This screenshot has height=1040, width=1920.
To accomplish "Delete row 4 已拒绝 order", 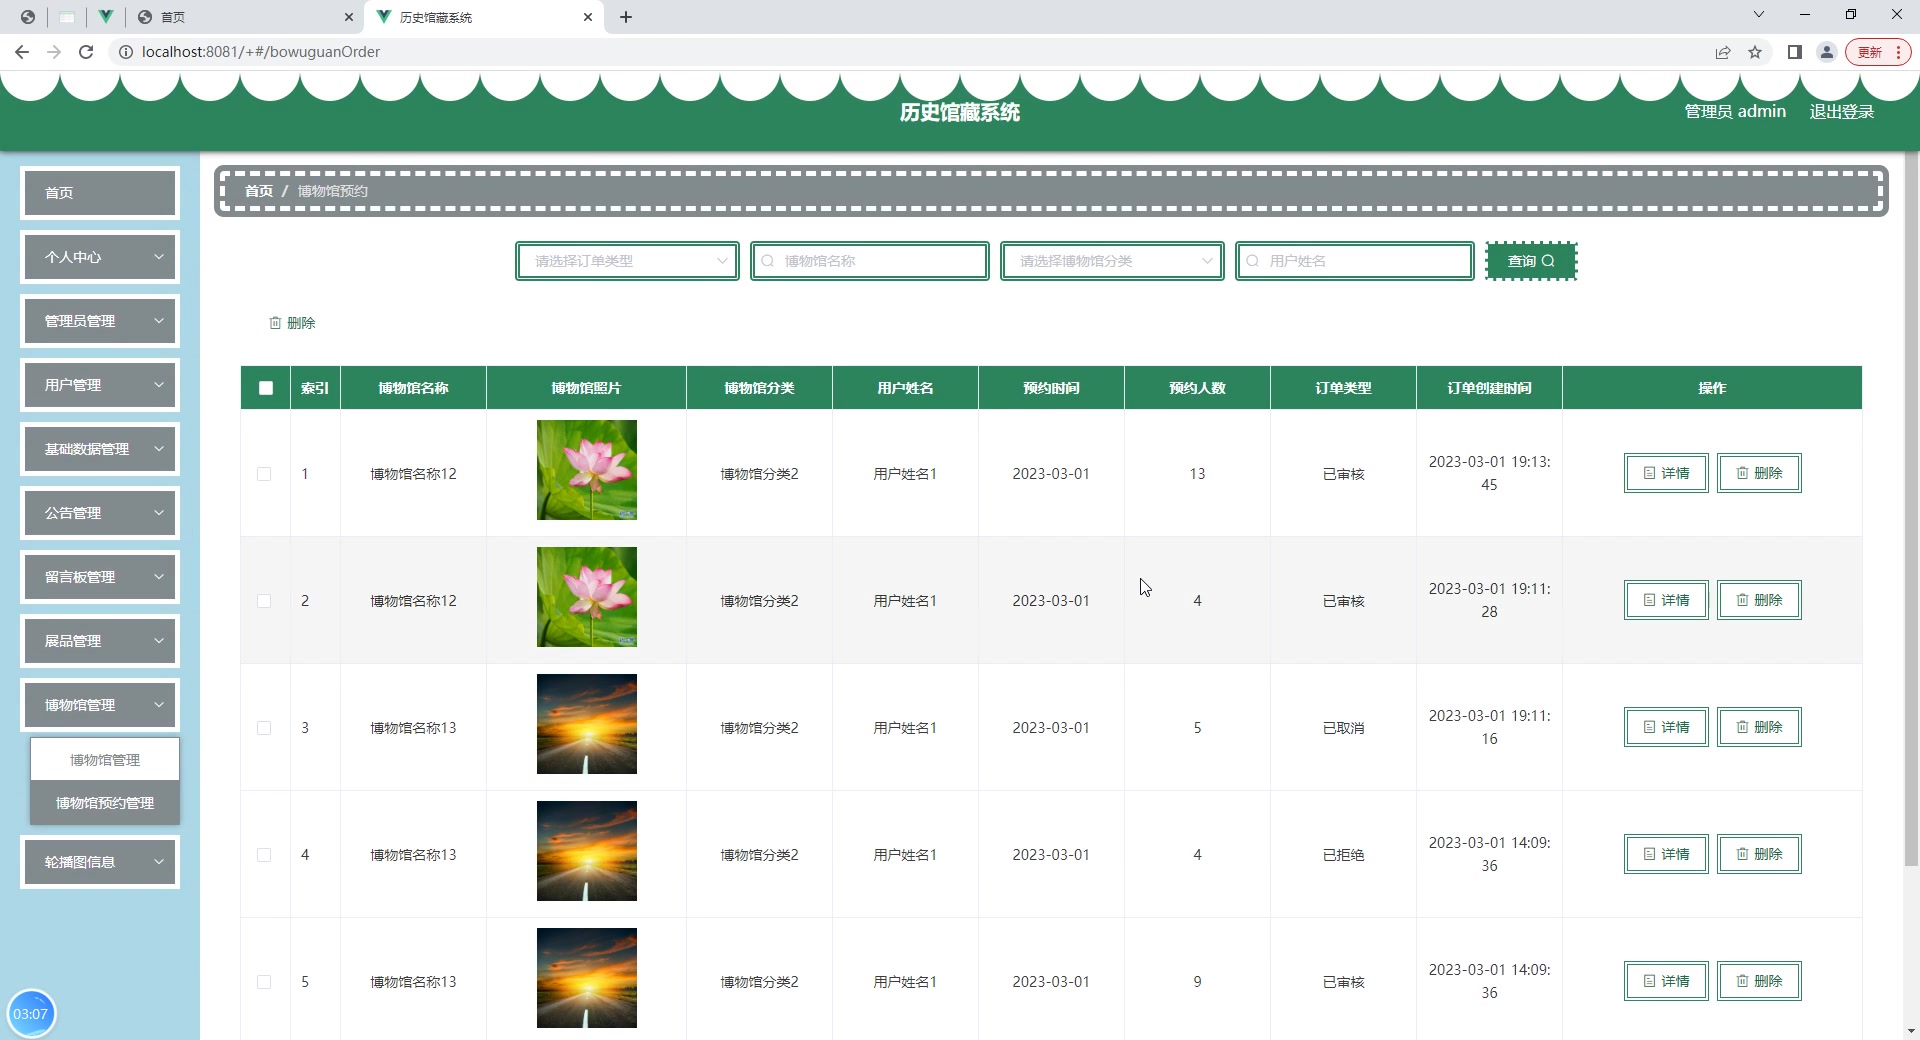I will 1759,854.
